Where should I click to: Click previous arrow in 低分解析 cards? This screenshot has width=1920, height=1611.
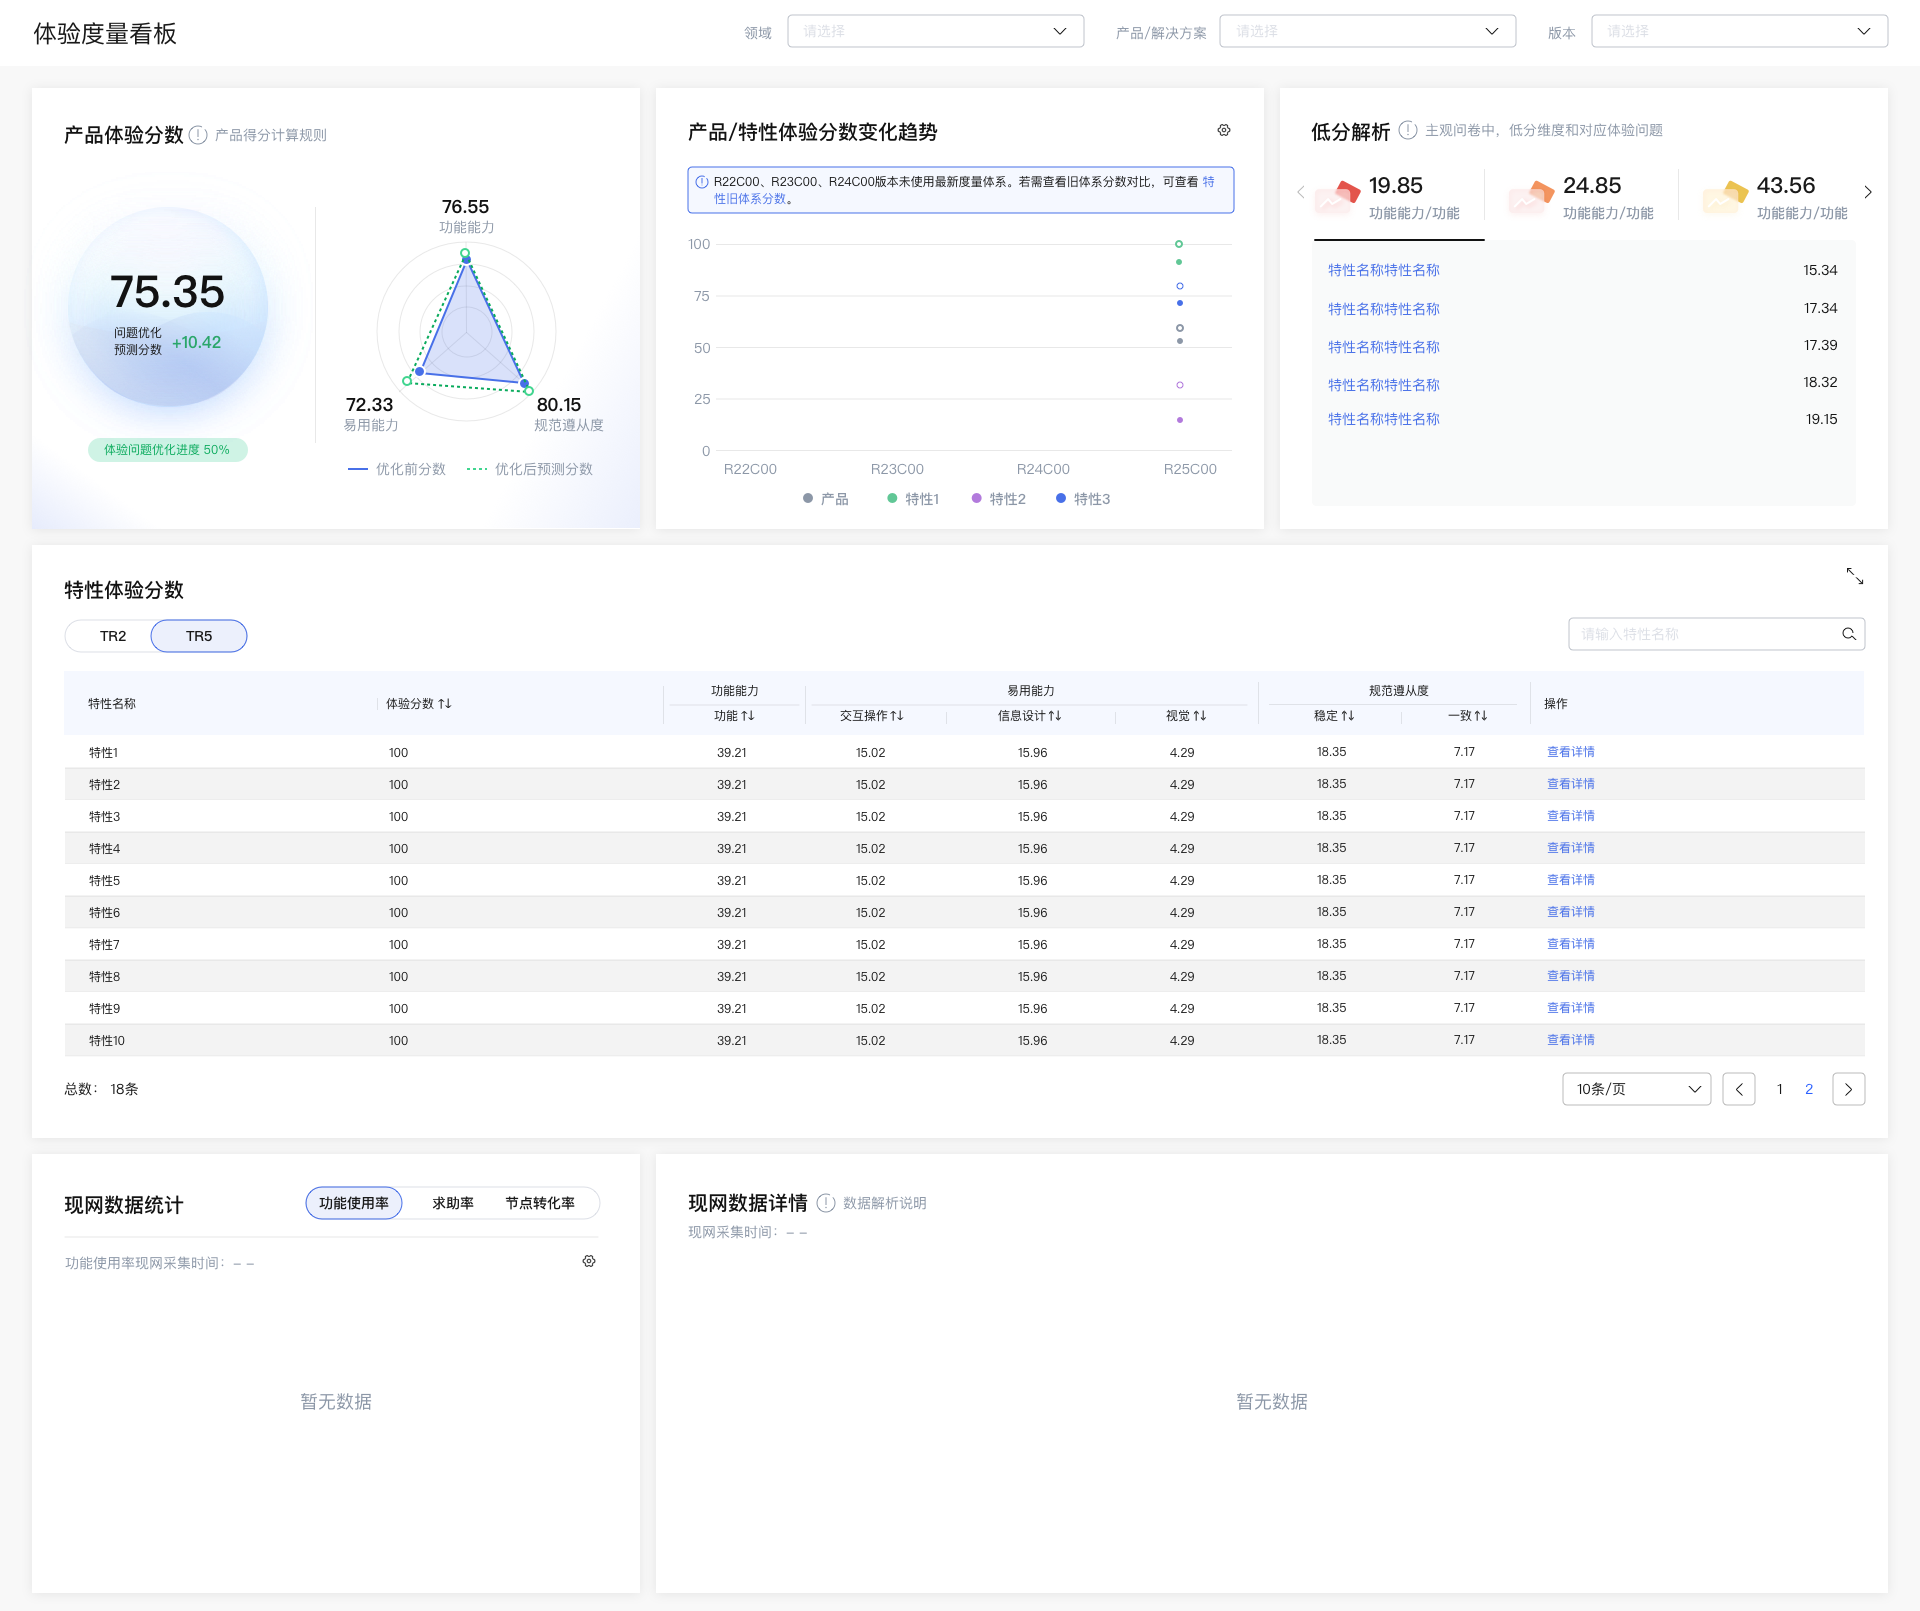tap(1300, 192)
